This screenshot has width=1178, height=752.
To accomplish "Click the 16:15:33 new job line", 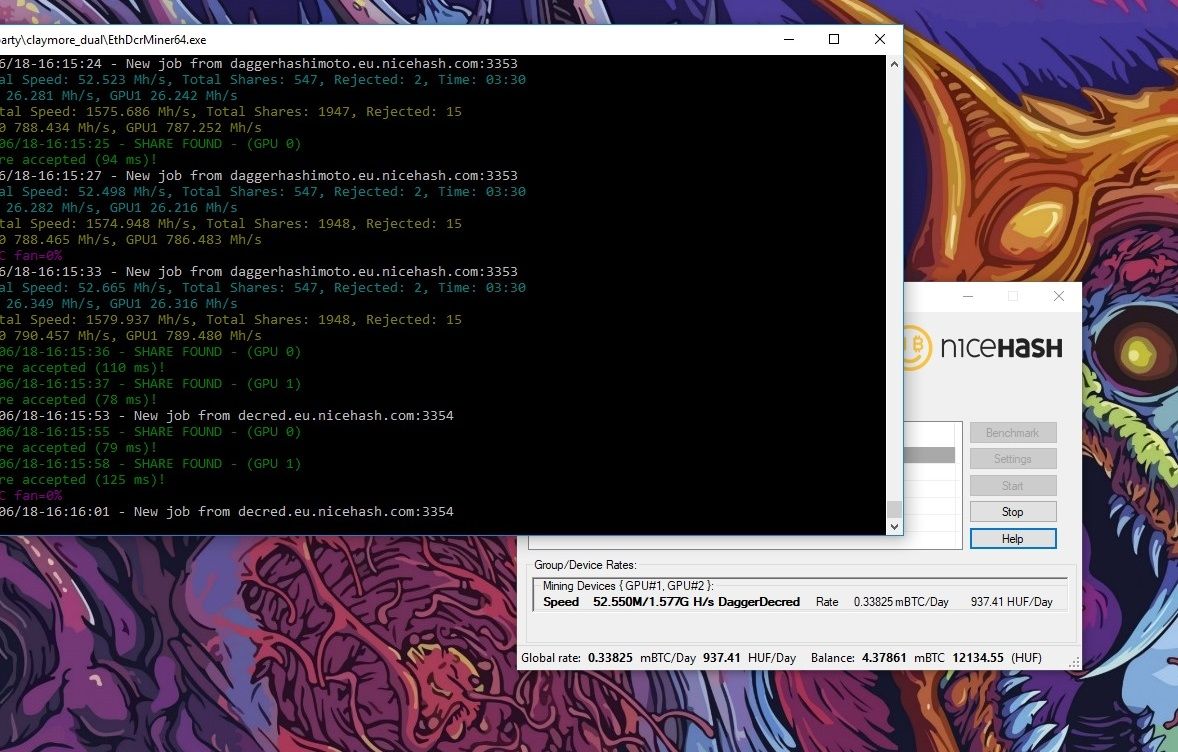I will [x=258, y=271].
